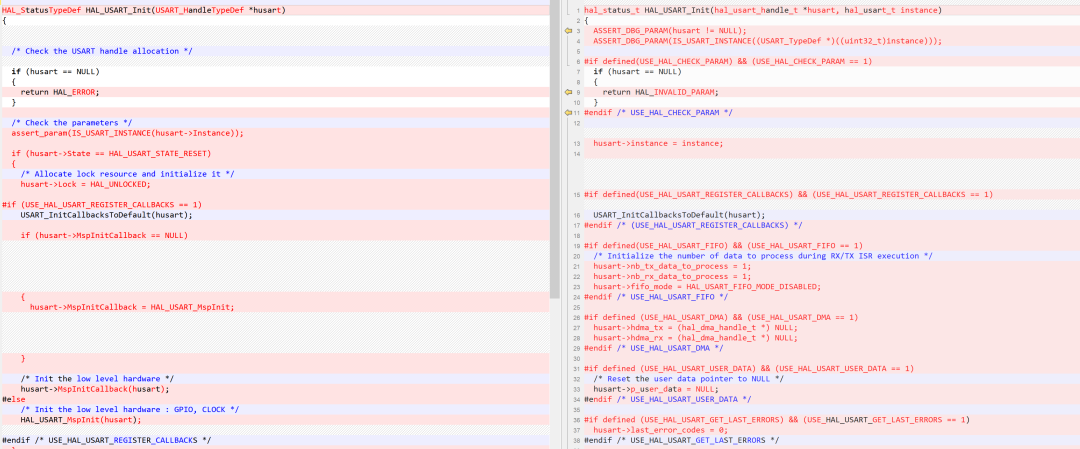The width and height of the screenshot is (1080, 449).
Task: Click comment 'Allocate lock resource and initialize it'
Action: tap(127, 174)
